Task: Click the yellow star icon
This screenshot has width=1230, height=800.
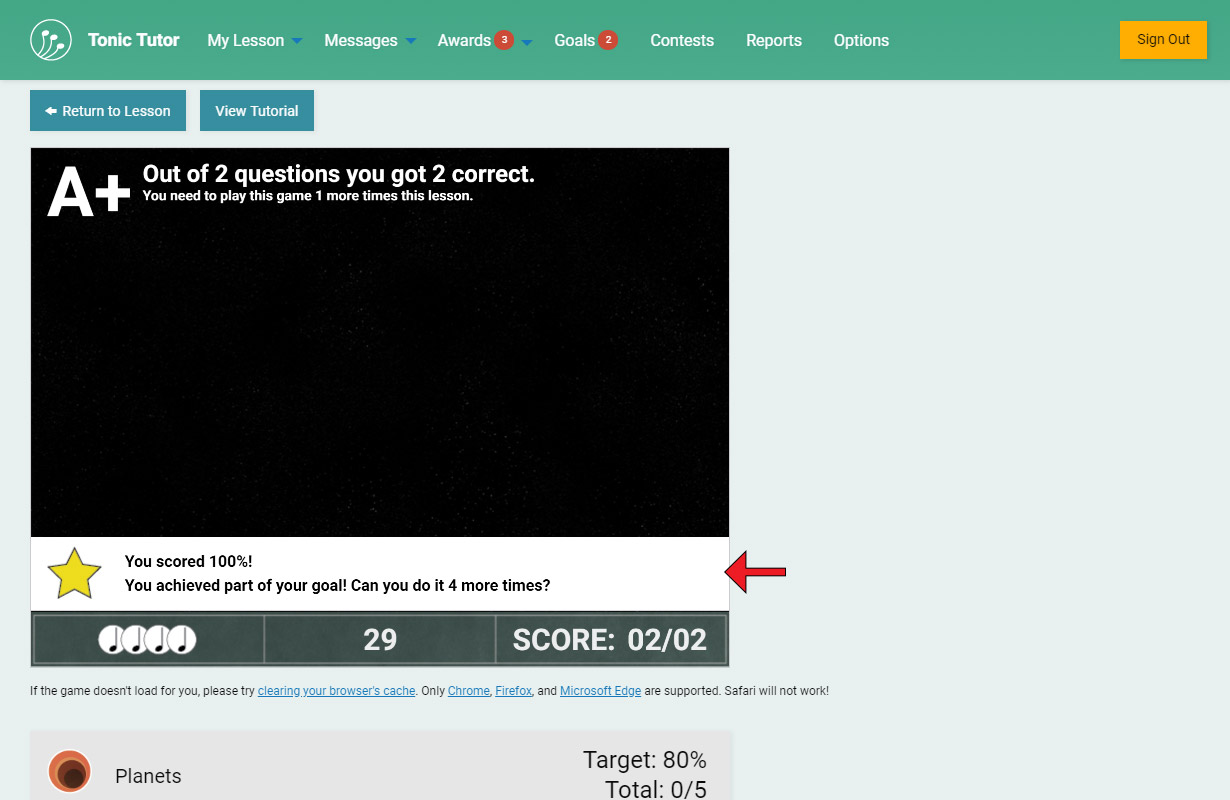Action: (x=75, y=574)
